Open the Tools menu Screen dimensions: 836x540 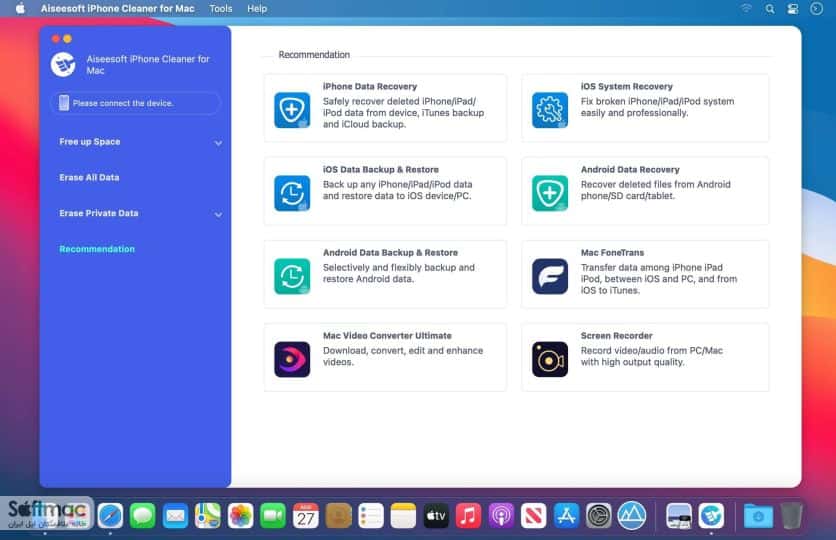point(221,9)
